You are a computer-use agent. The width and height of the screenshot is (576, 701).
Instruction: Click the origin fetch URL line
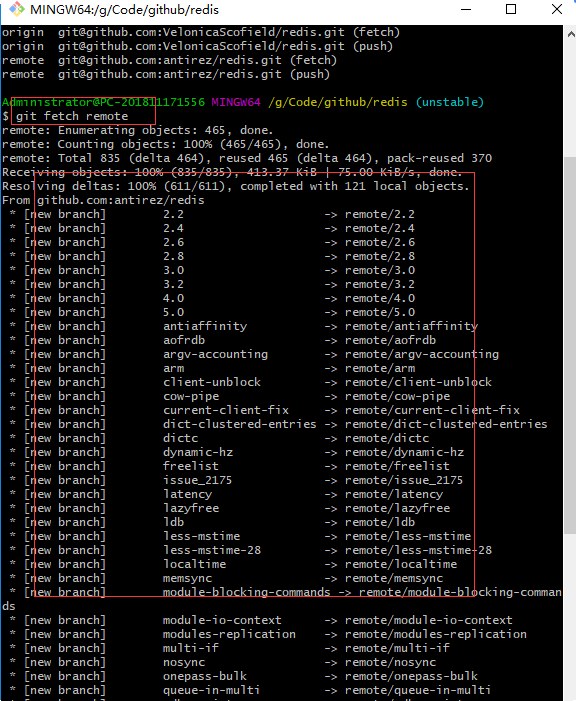click(x=201, y=32)
